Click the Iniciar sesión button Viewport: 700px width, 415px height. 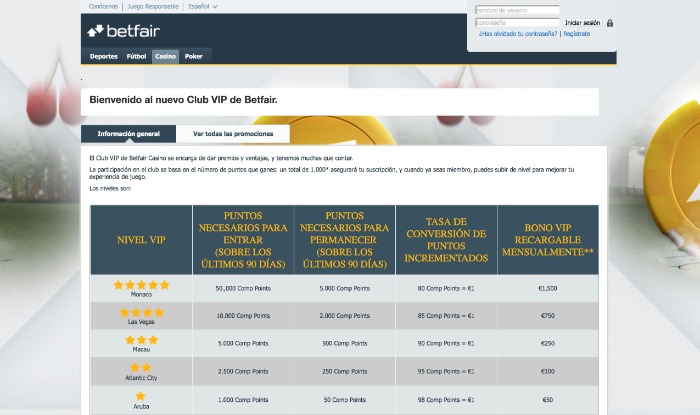tap(582, 23)
